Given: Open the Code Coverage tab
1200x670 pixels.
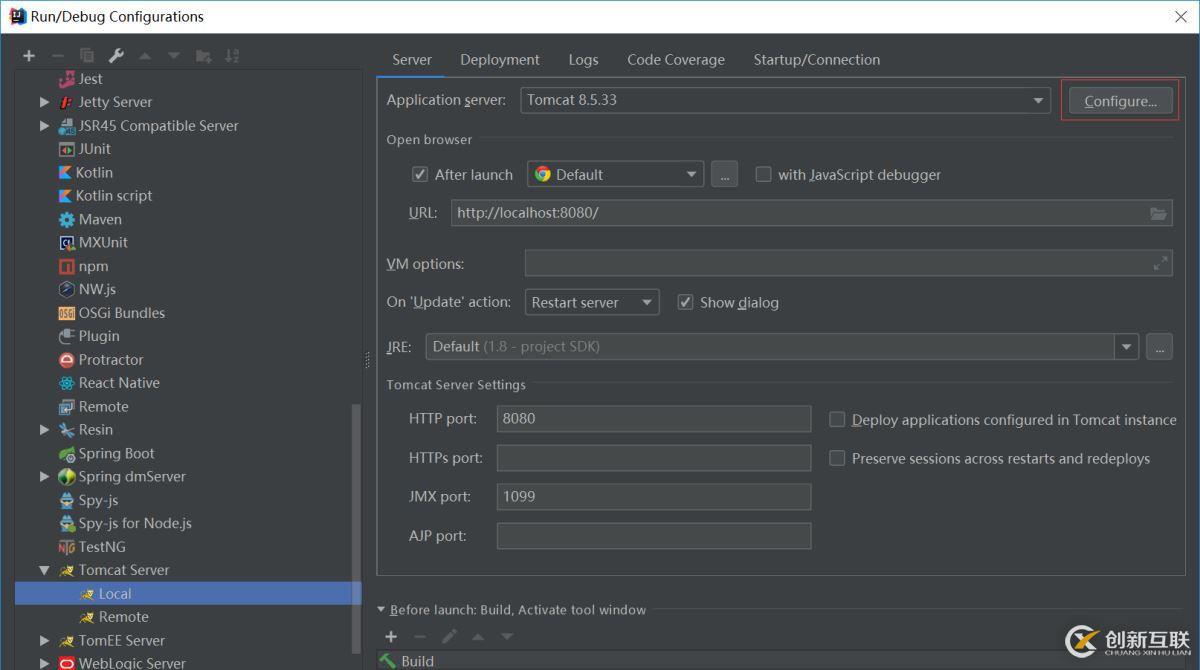Looking at the screenshot, I should pos(675,59).
